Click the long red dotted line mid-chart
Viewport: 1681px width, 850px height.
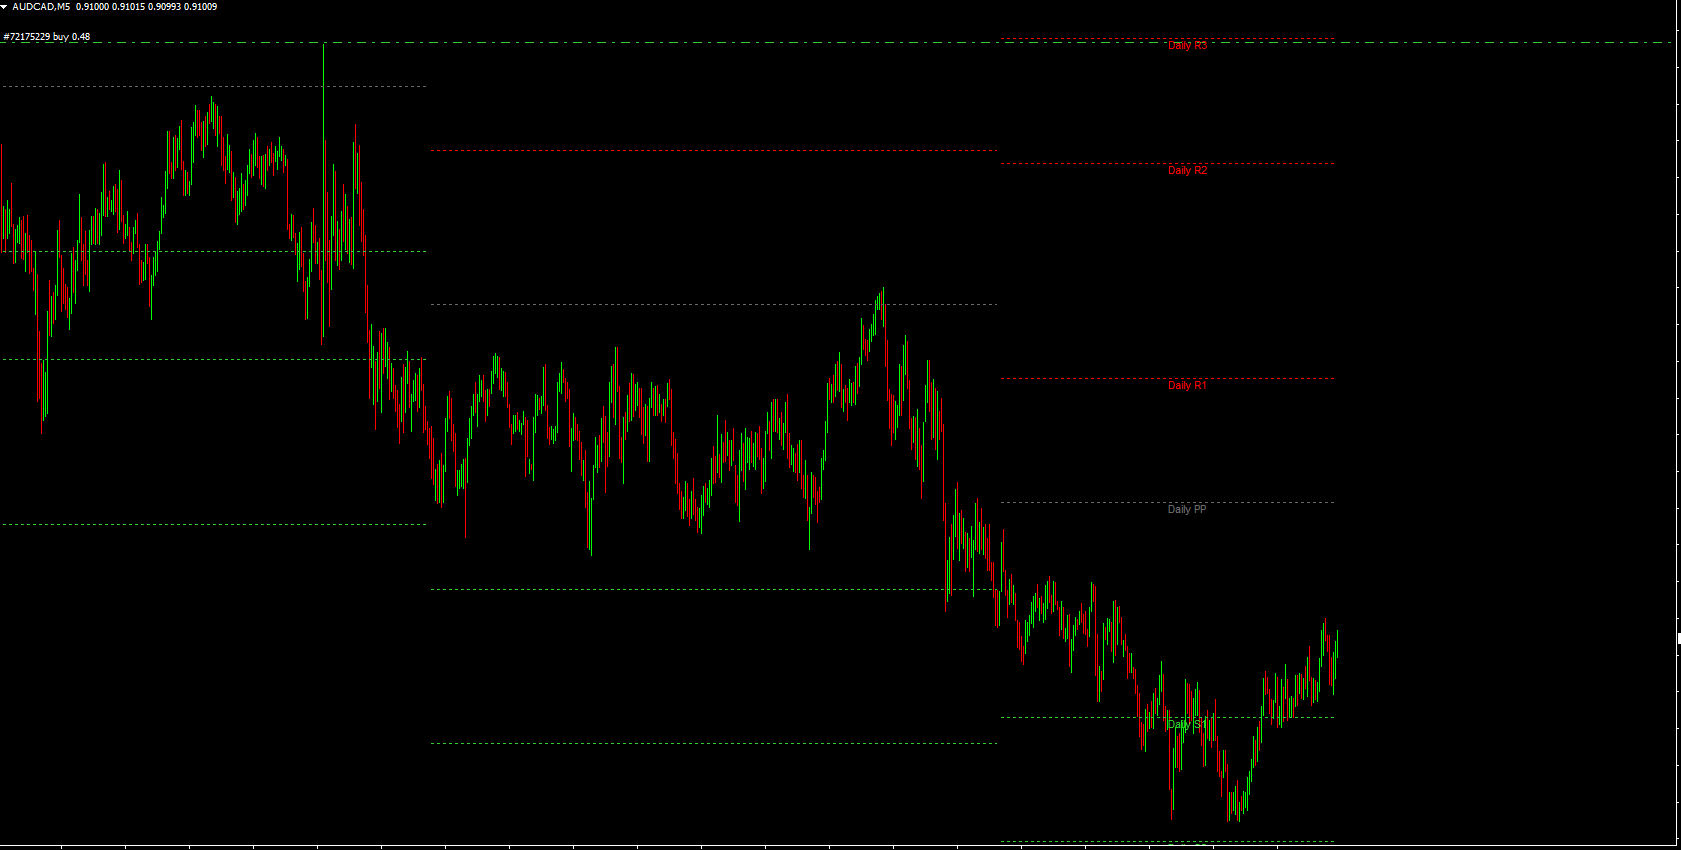tap(714, 151)
